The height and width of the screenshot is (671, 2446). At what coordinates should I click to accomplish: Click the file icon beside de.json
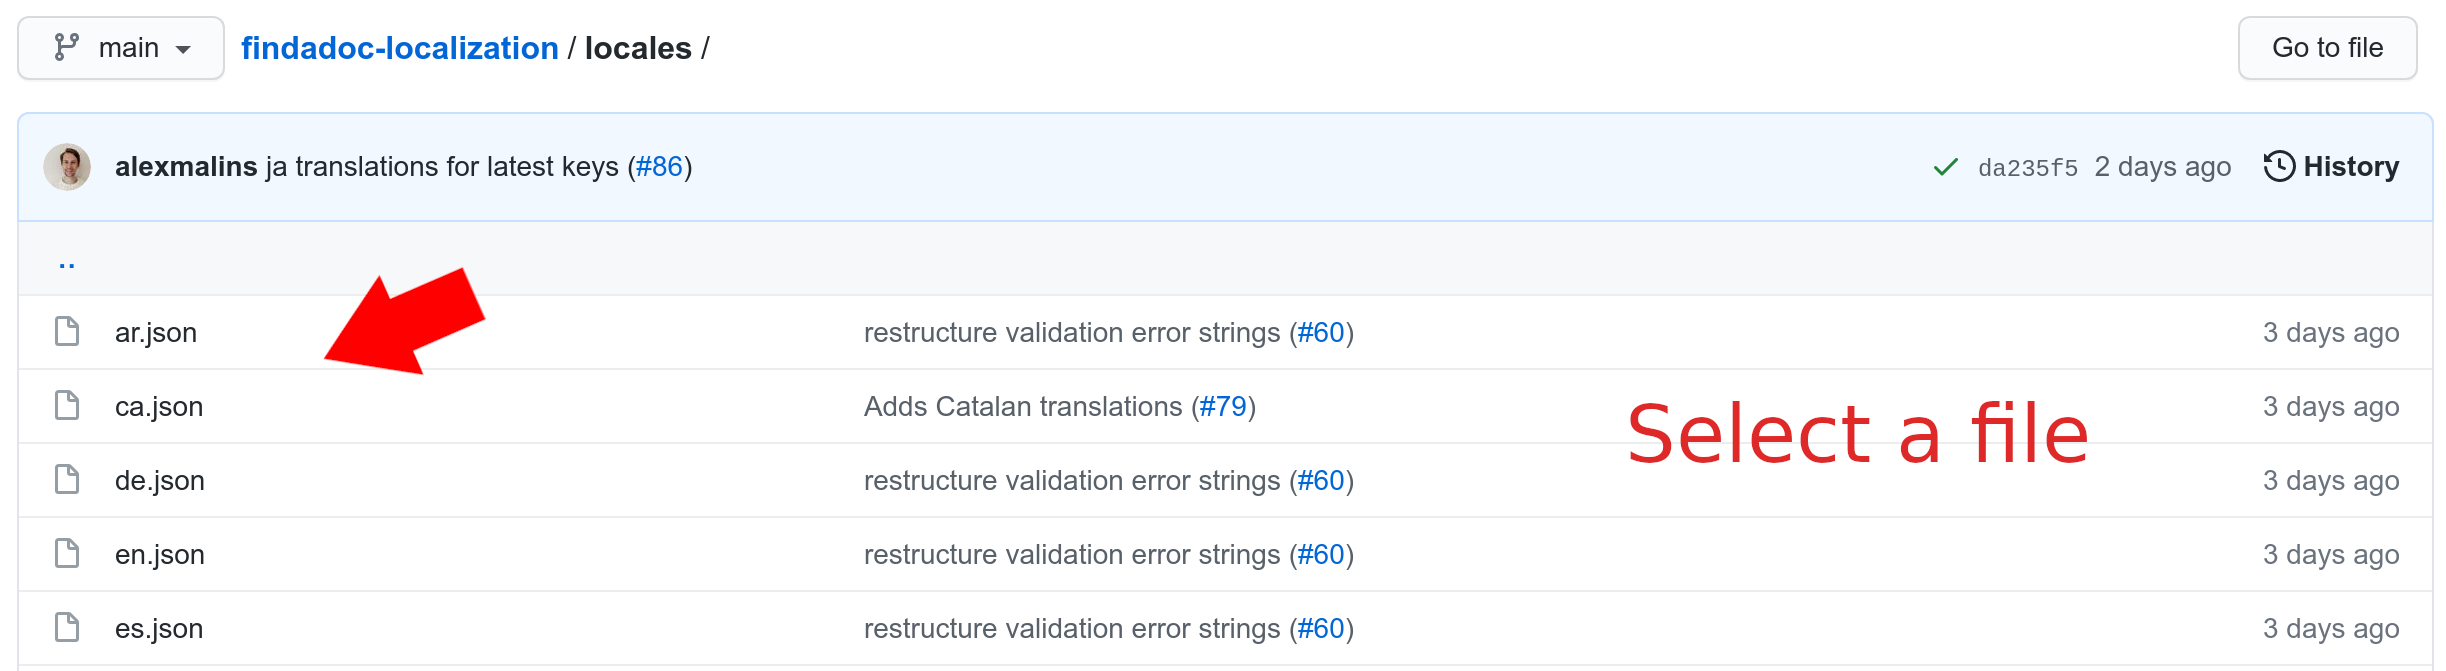tap(67, 479)
